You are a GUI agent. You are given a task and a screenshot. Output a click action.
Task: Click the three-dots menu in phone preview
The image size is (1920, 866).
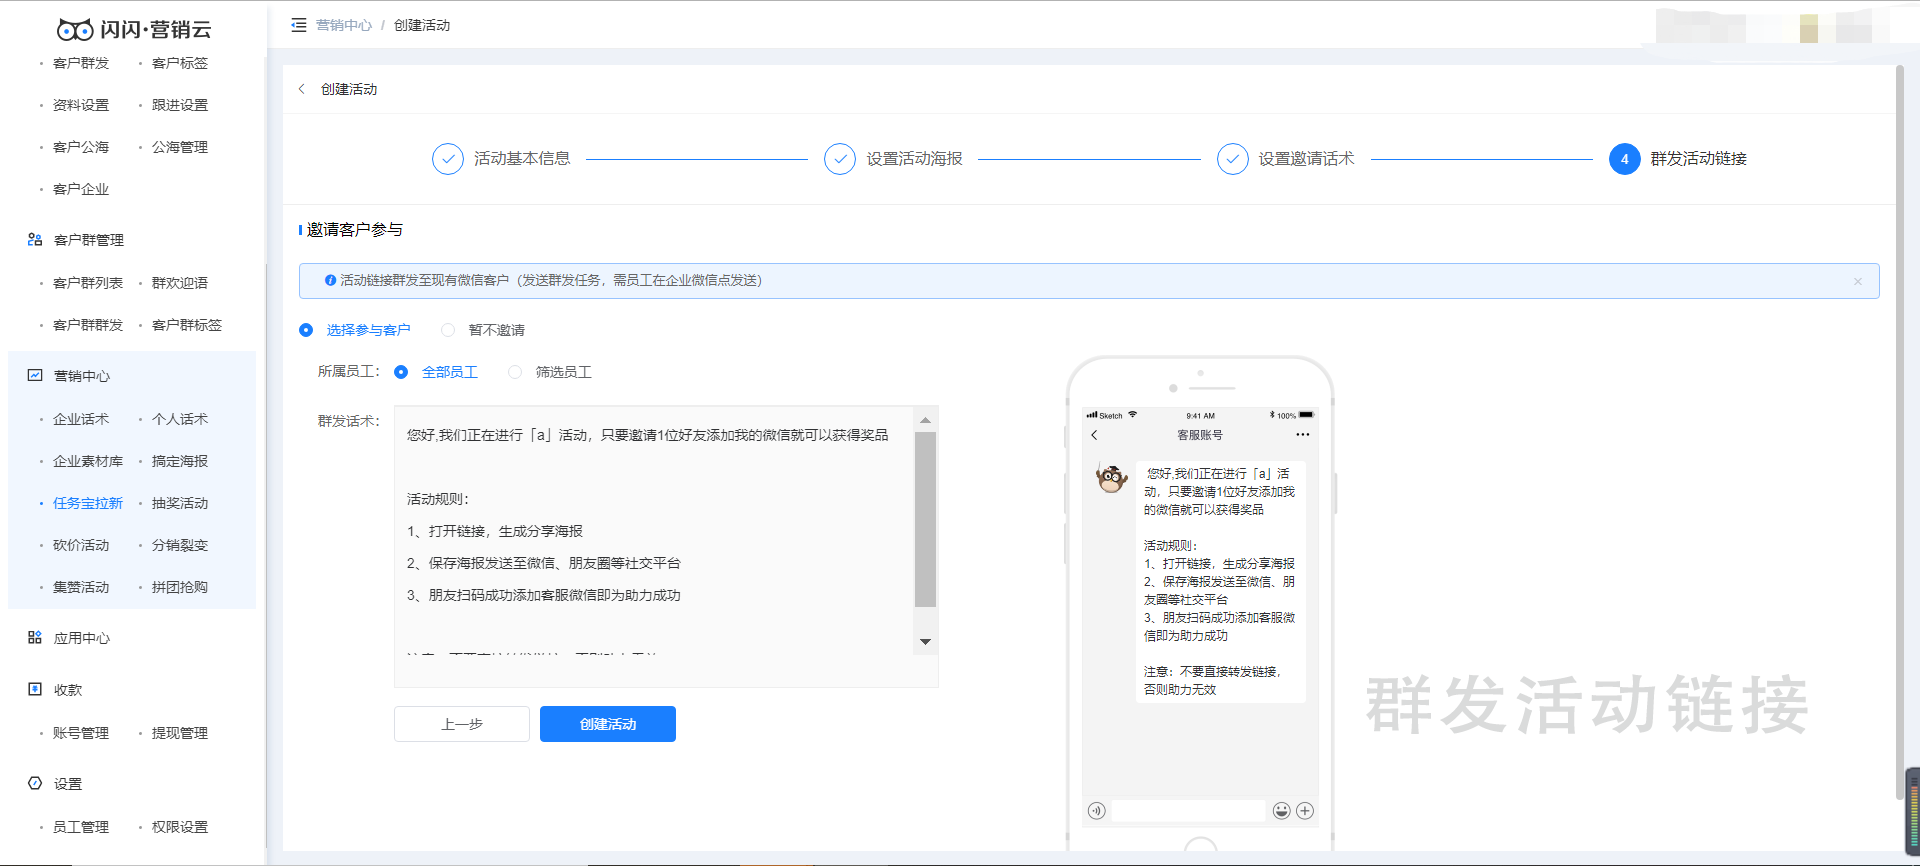1302,435
